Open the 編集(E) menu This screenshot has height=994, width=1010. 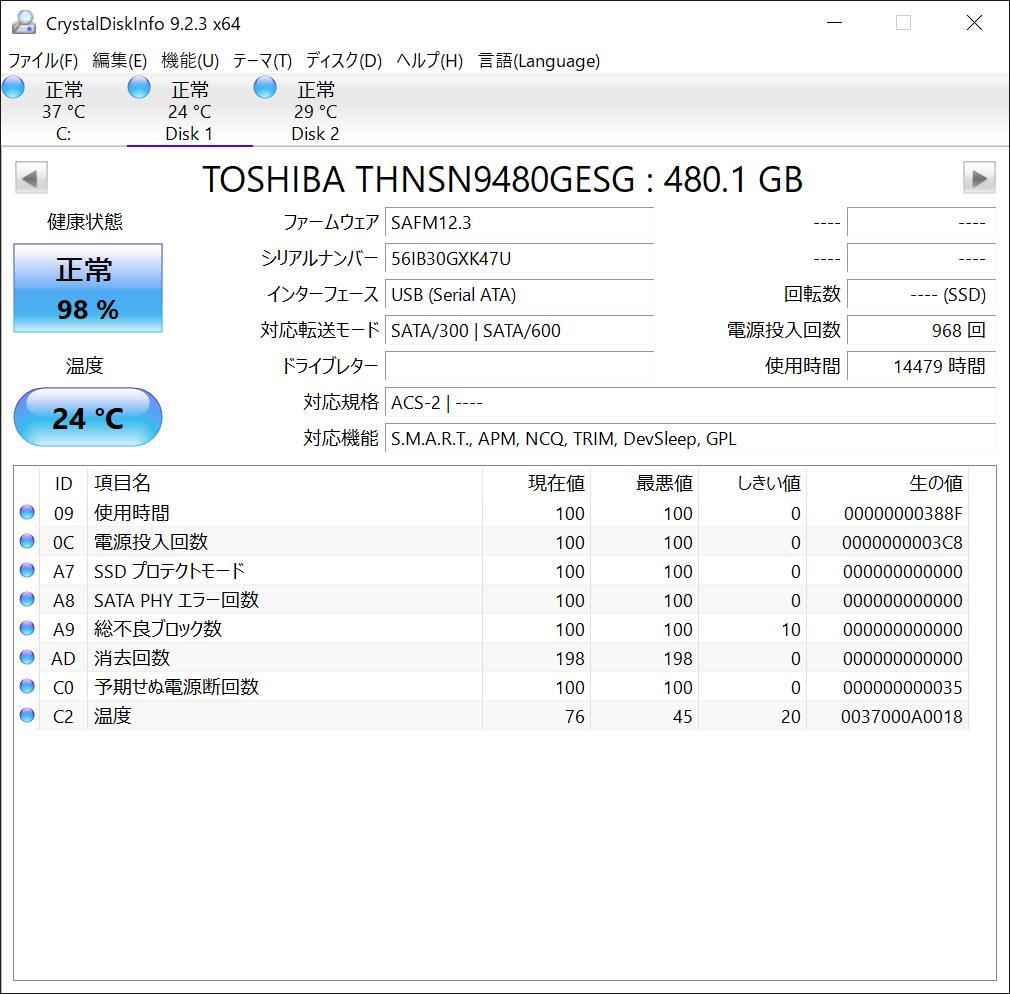[x=120, y=61]
